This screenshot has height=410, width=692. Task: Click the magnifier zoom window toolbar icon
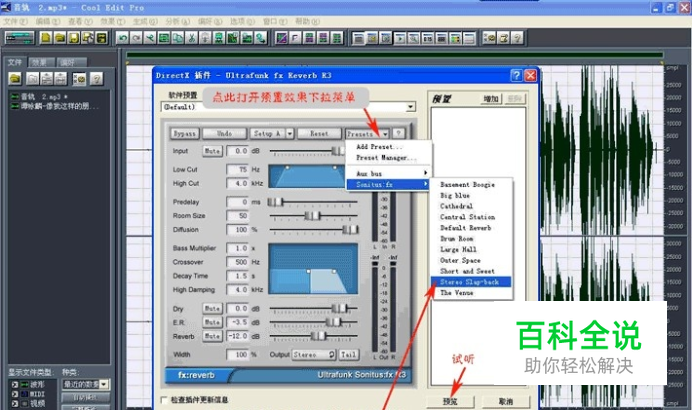pyautogui.click(x=414, y=38)
